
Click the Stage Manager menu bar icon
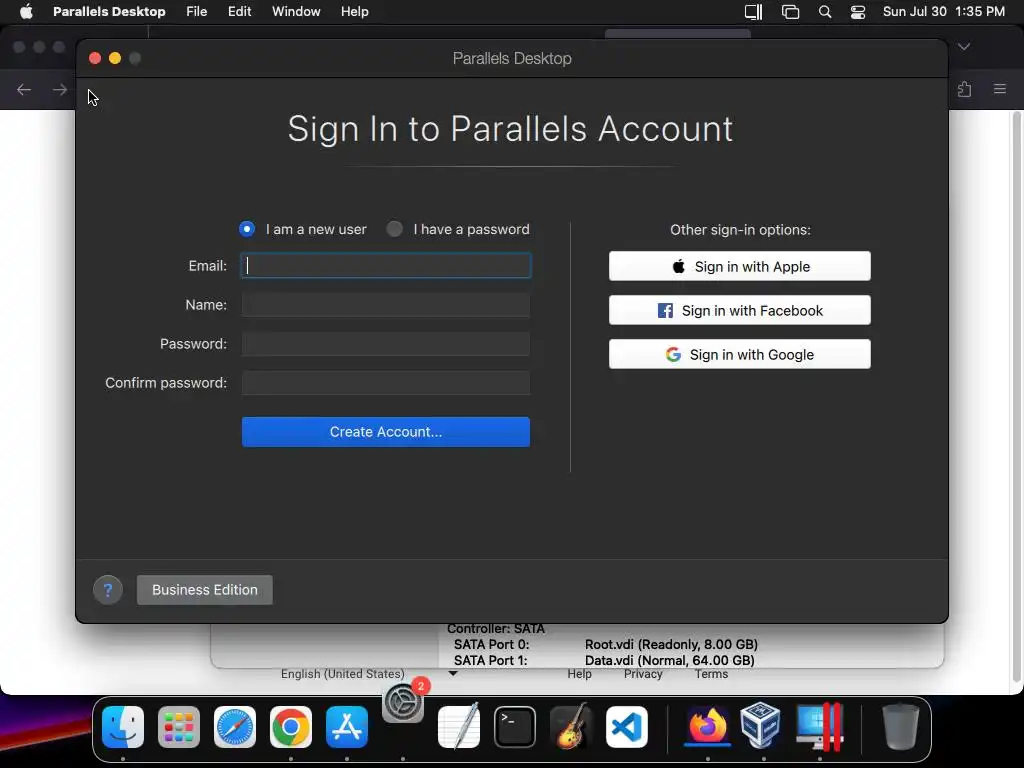click(x=790, y=12)
